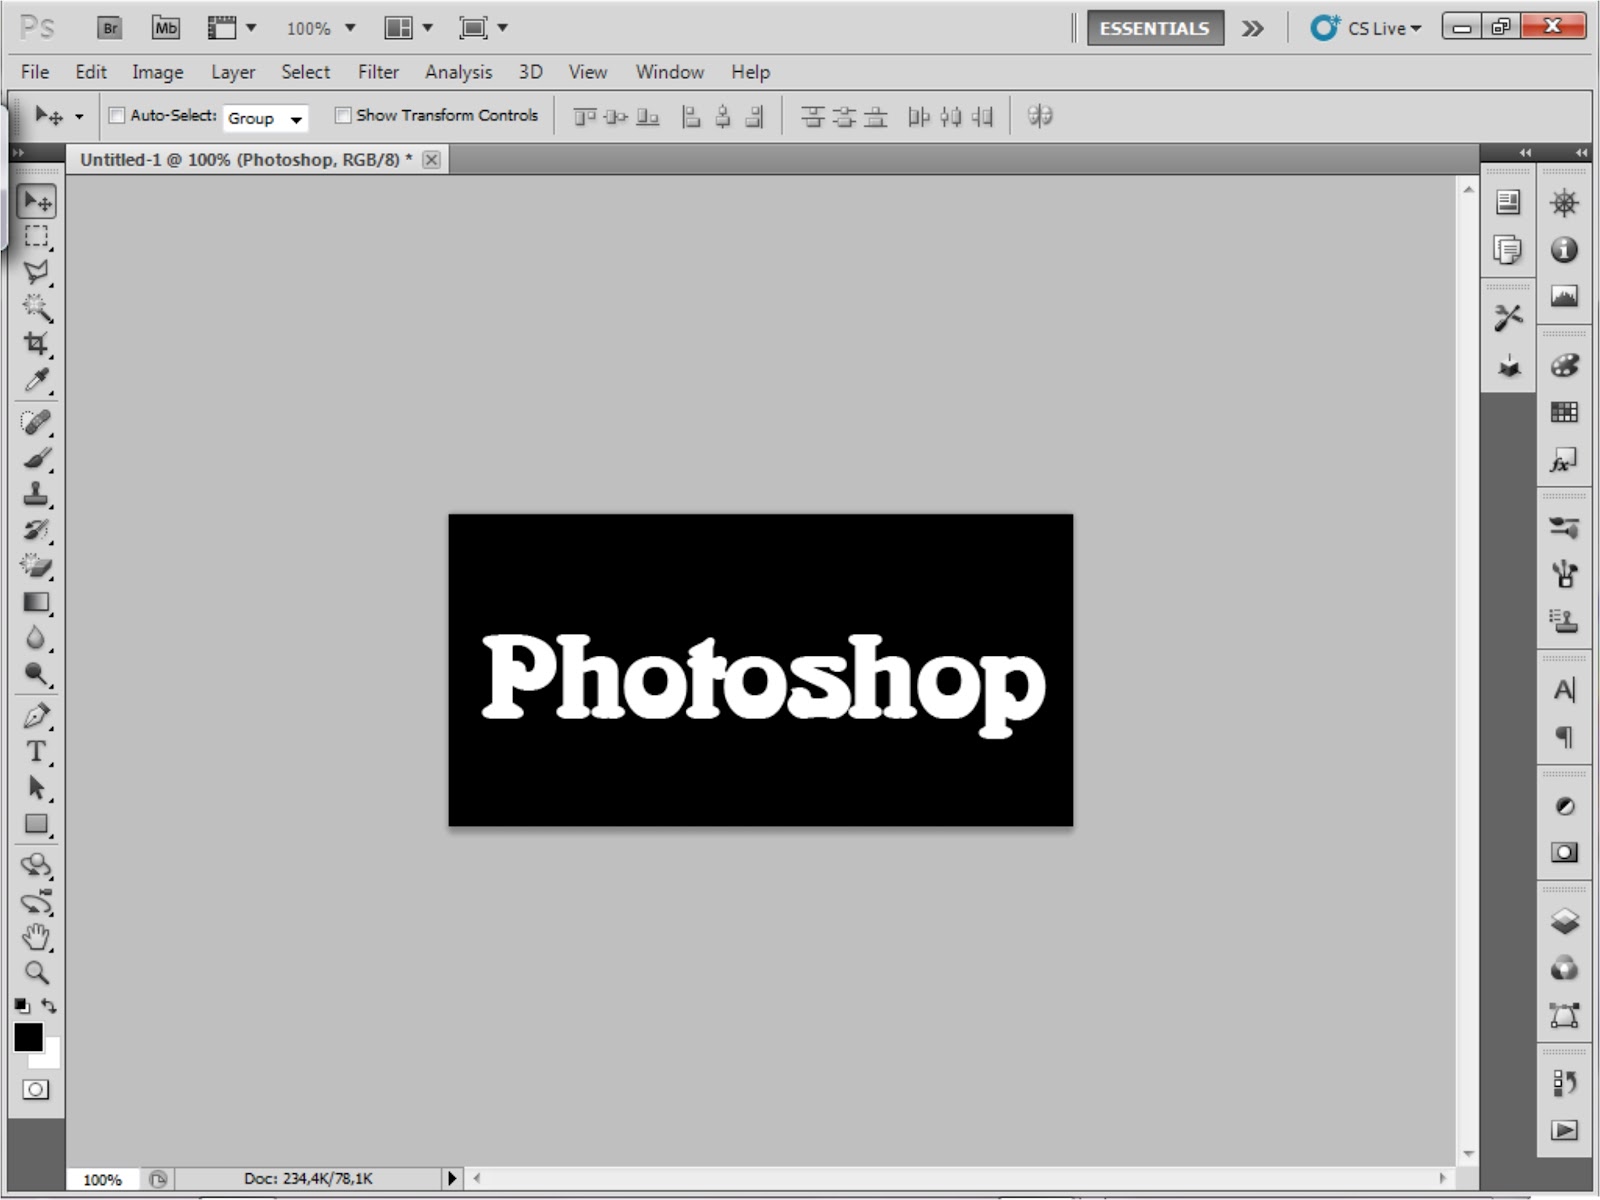The width and height of the screenshot is (1600, 1200).
Task: Enable the Auto-Select checkbox
Action: click(116, 116)
